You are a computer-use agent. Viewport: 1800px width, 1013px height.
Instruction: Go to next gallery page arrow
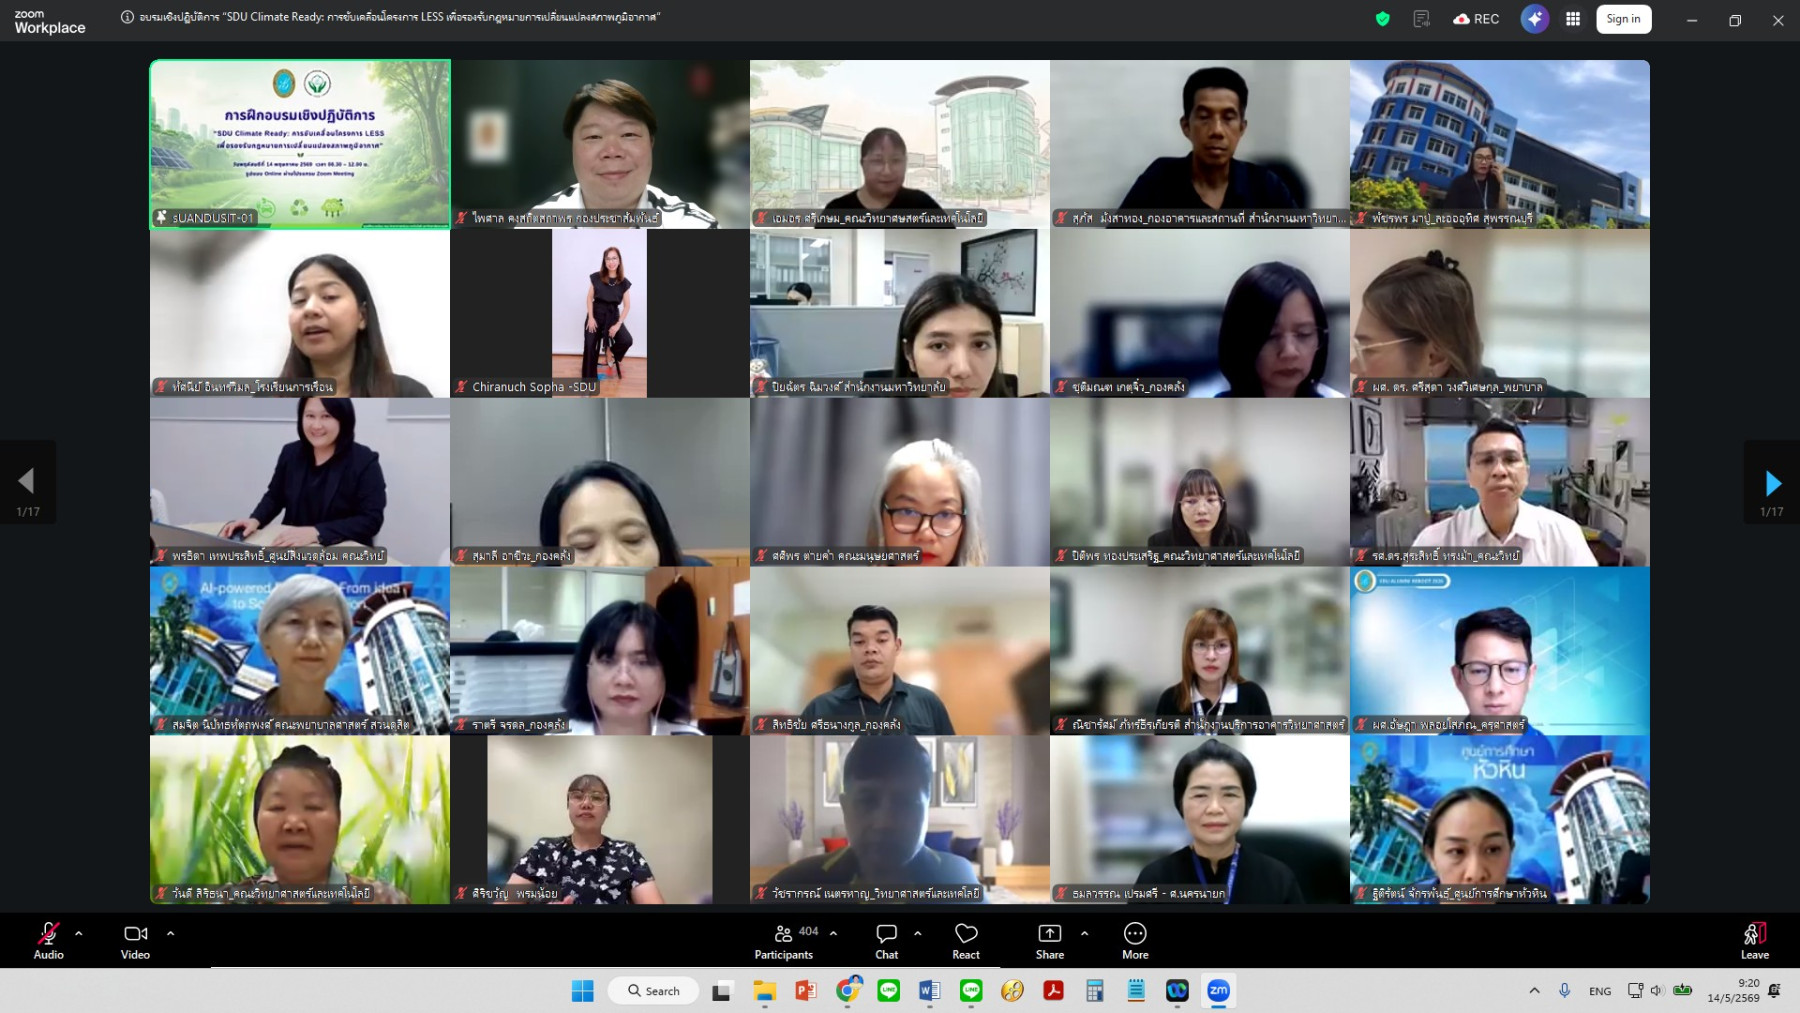click(1772, 483)
